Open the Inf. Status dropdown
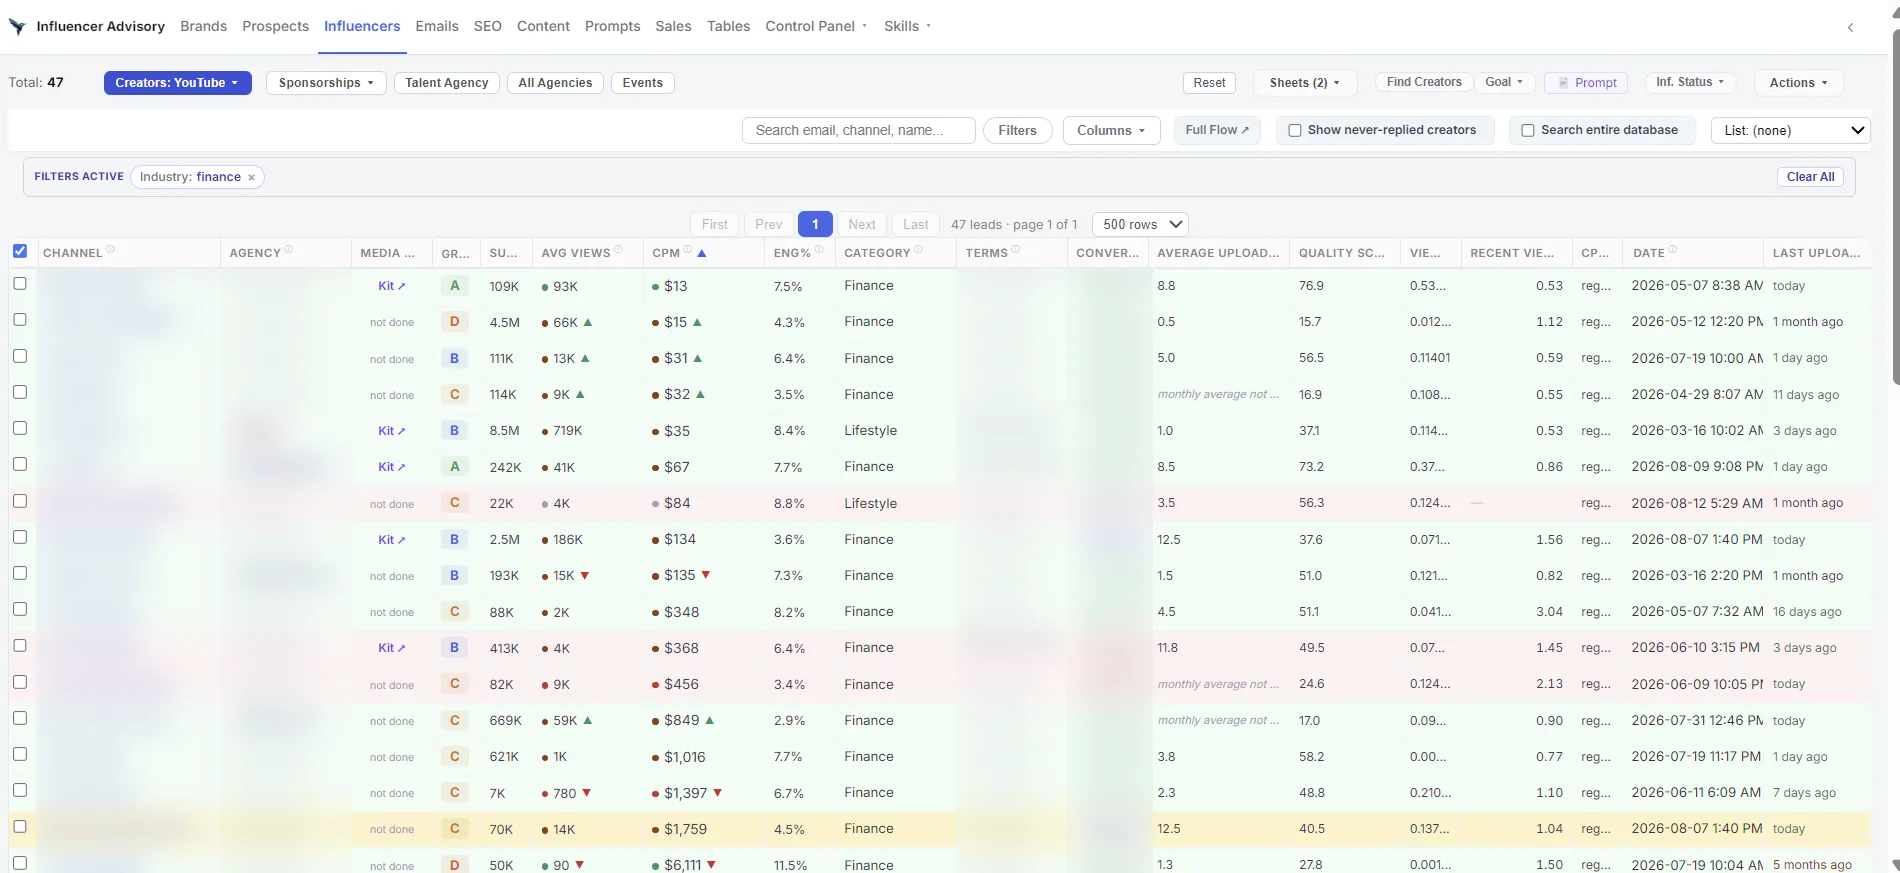This screenshot has height=873, width=1900. click(x=1689, y=82)
